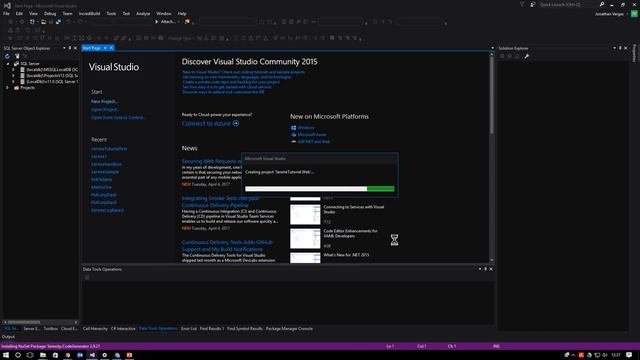This screenshot has width=640, height=360.
Task: Click the New Project toolbar icon
Action: (32, 22)
